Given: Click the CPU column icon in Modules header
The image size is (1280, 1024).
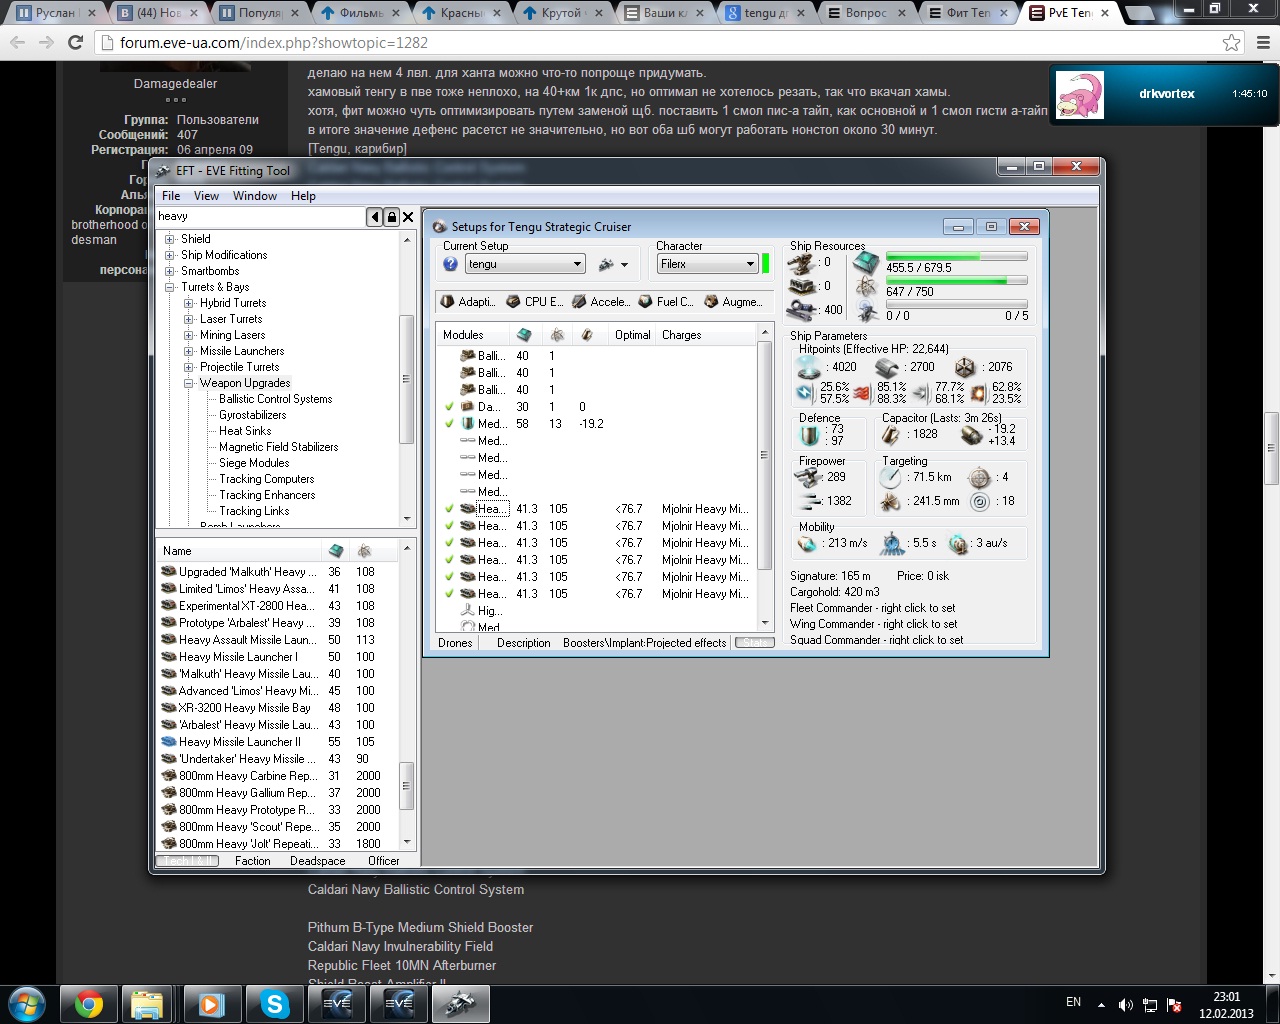Looking at the screenshot, I should point(523,335).
